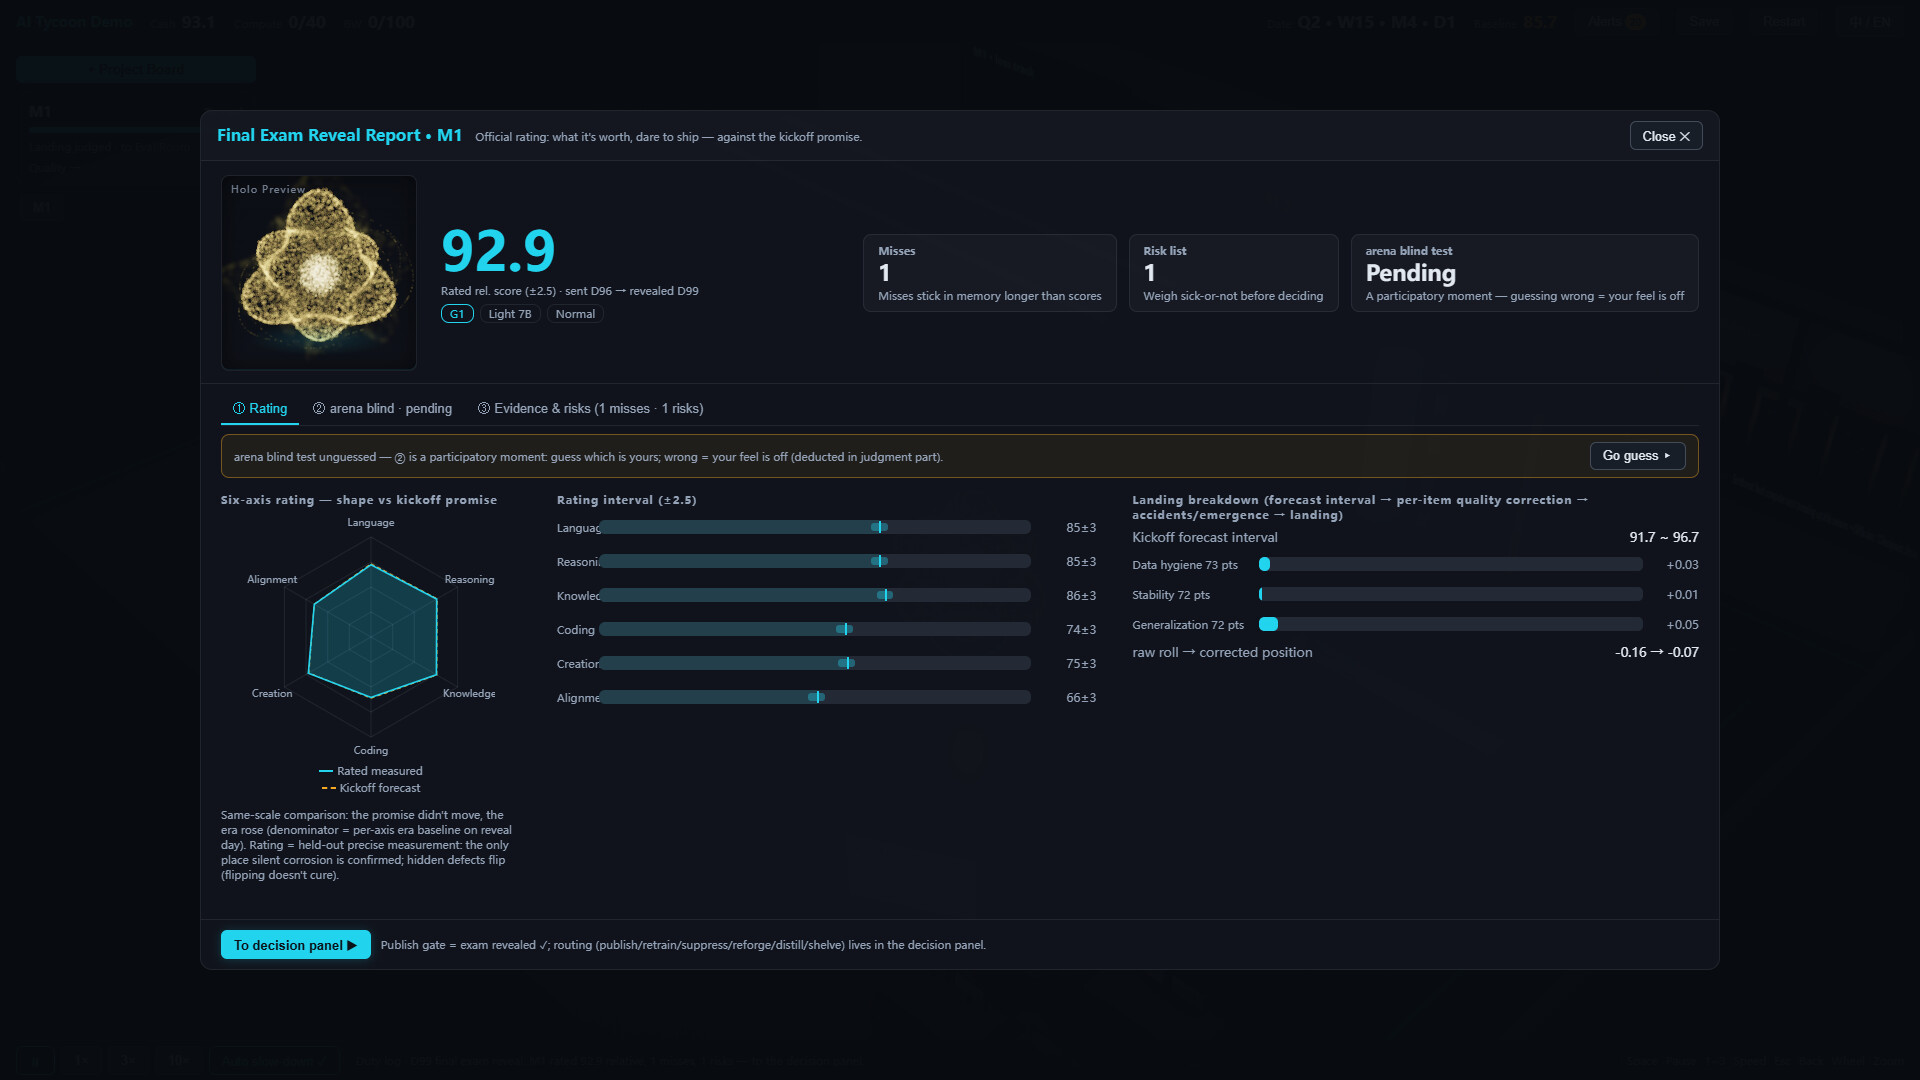
Task: Click the Generalization 72 pts bar
Action: [x=1450, y=624]
